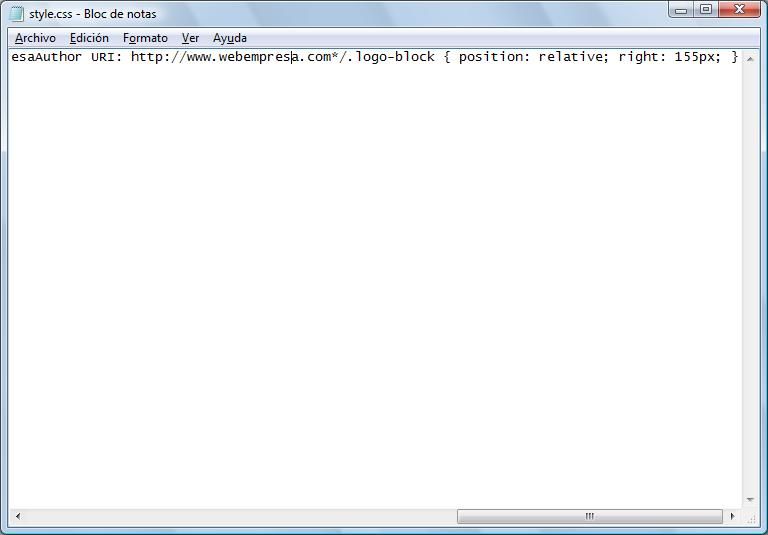Open the Formato menu
768x535 pixels.
145,38
